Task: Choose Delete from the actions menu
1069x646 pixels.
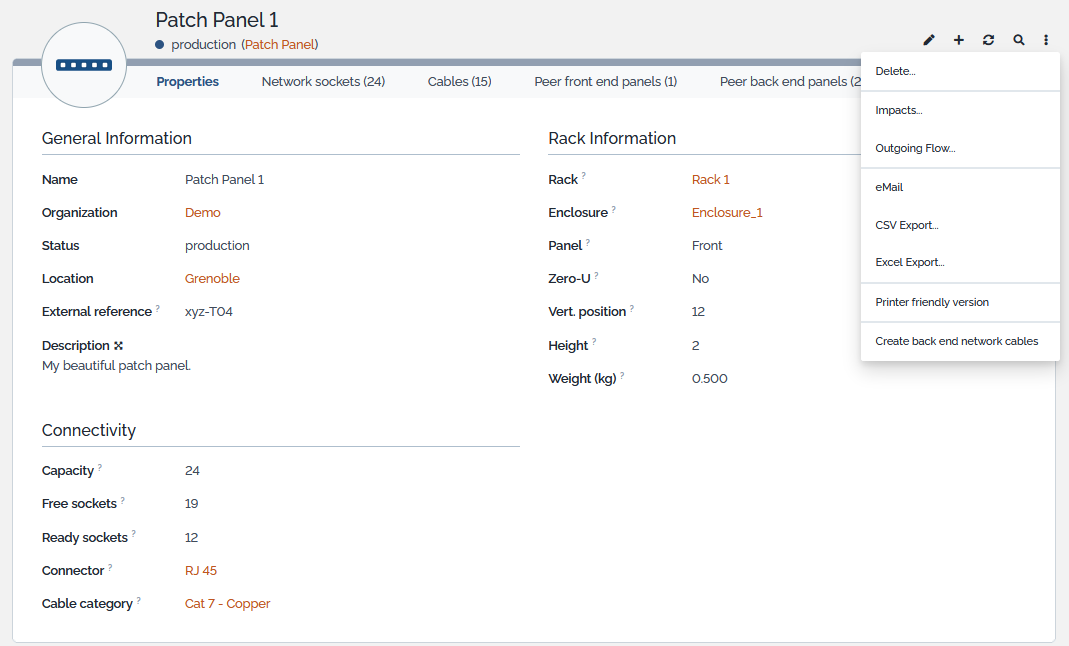Action: 895,72
